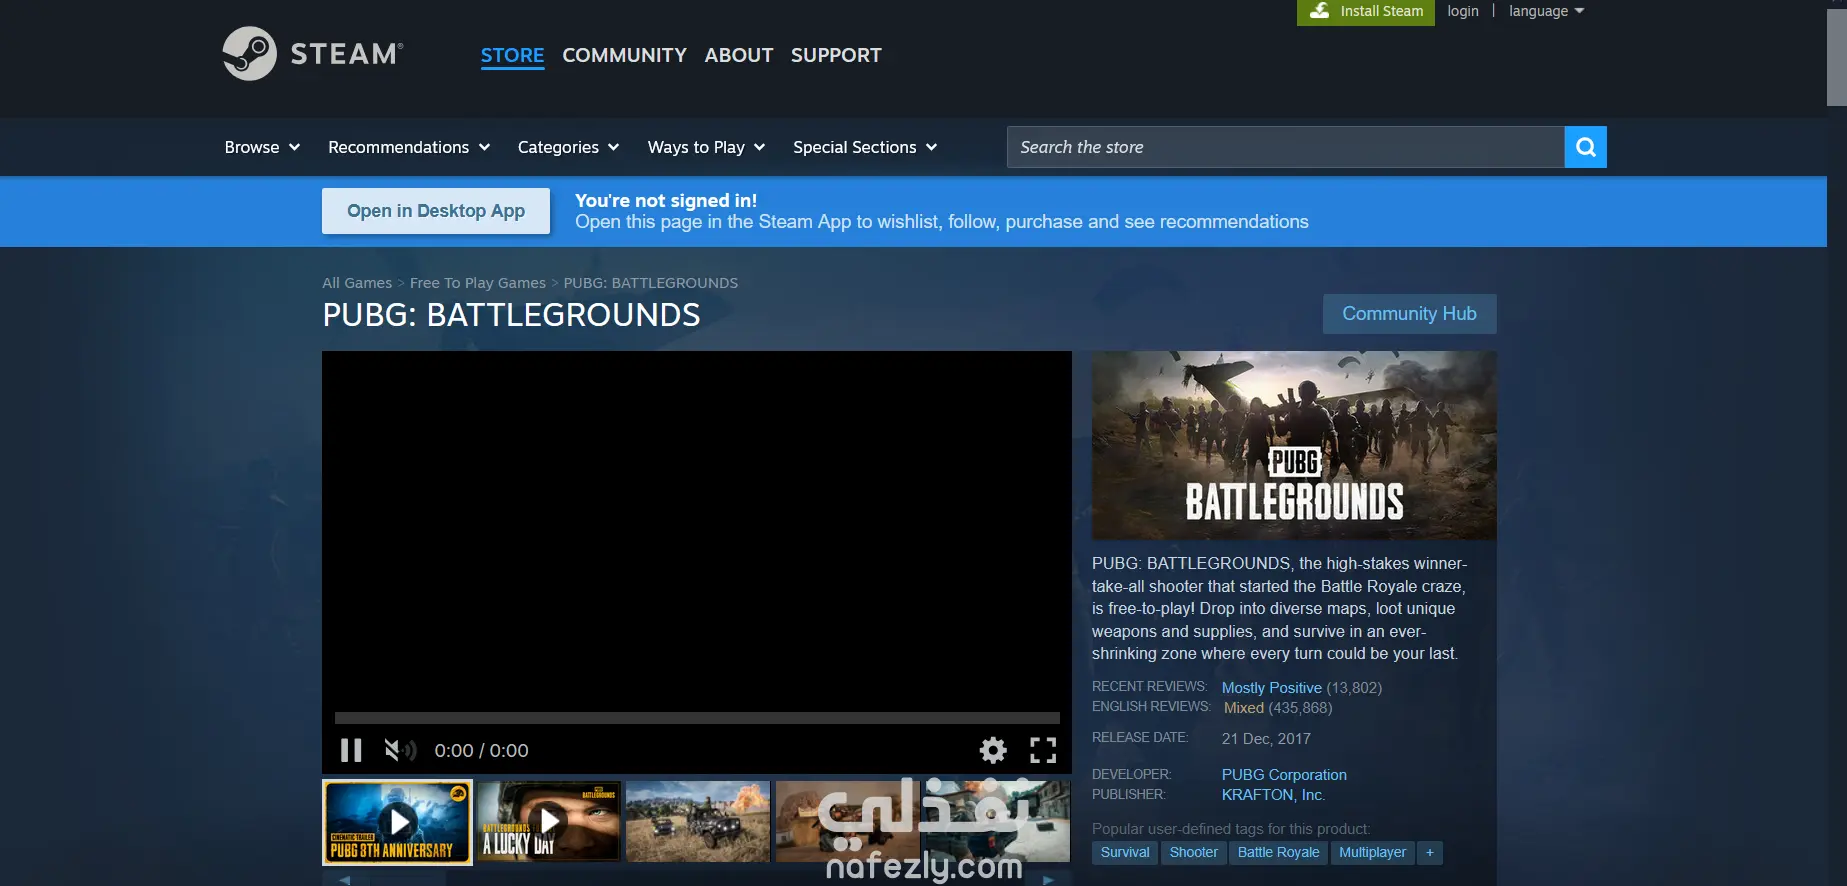Expand the Special Sections menu
The width and height of the screenshot is (1847, 886).
865,147
